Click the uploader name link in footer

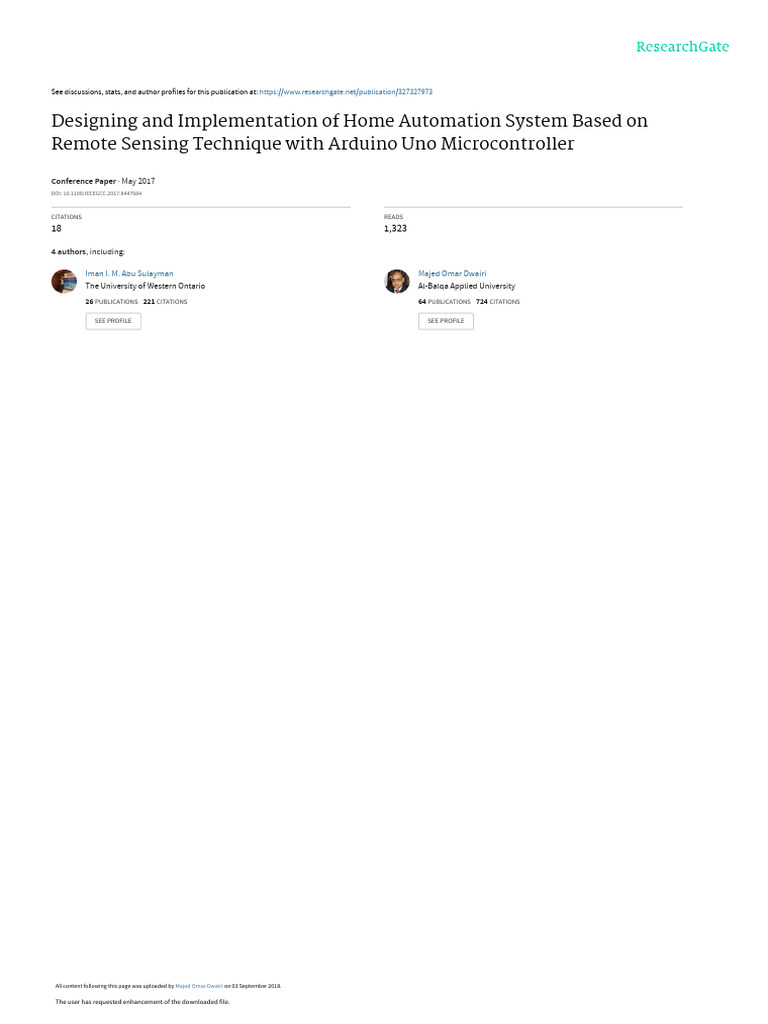pyautogui.click(x=199, y=986)
